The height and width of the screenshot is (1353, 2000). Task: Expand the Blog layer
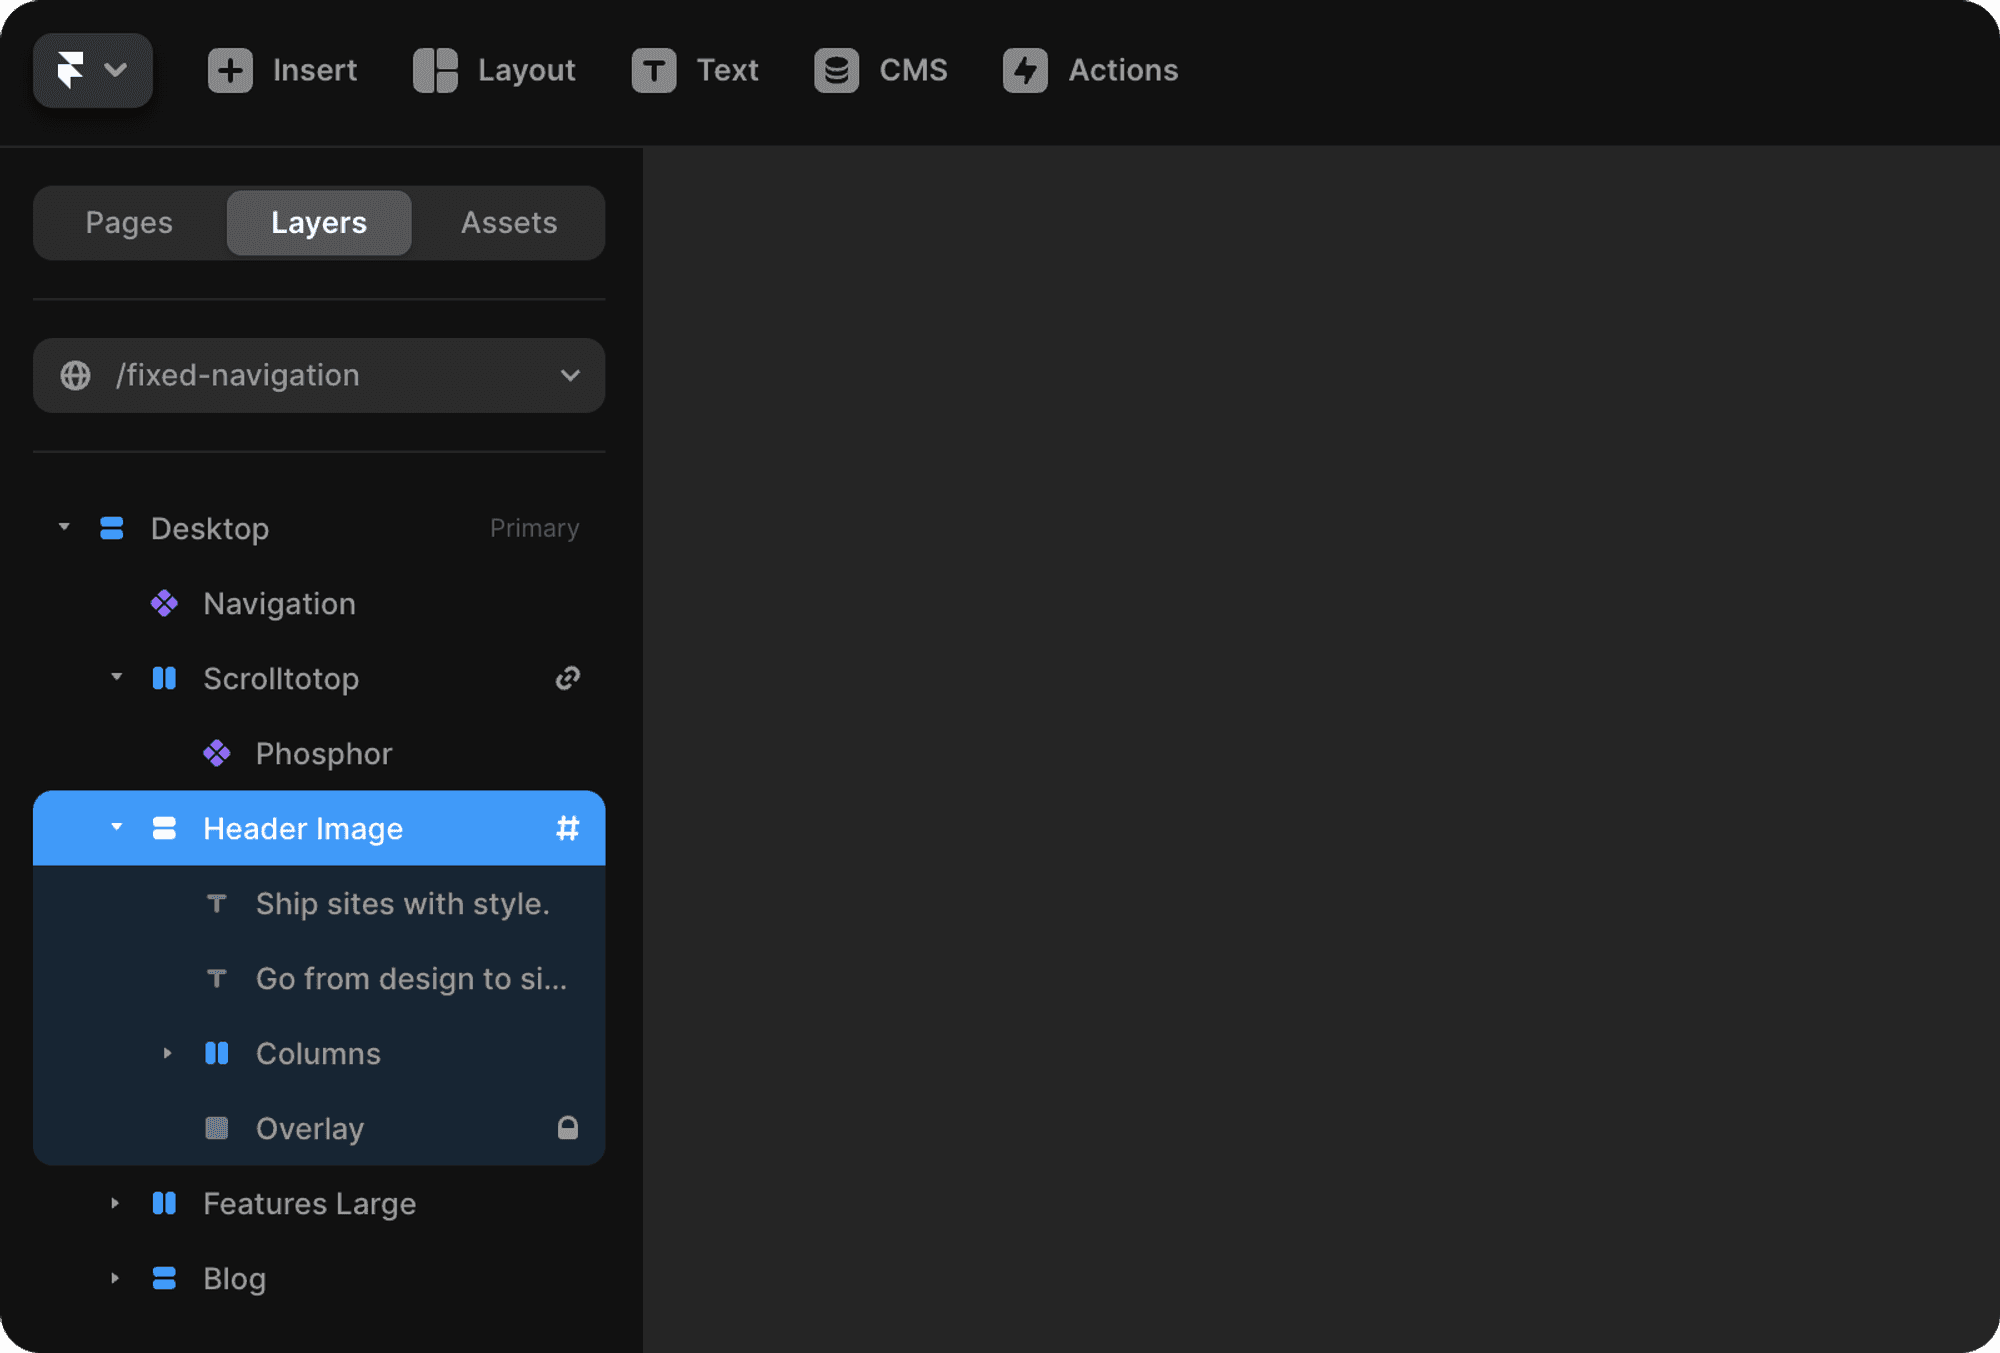(115, 1278)
